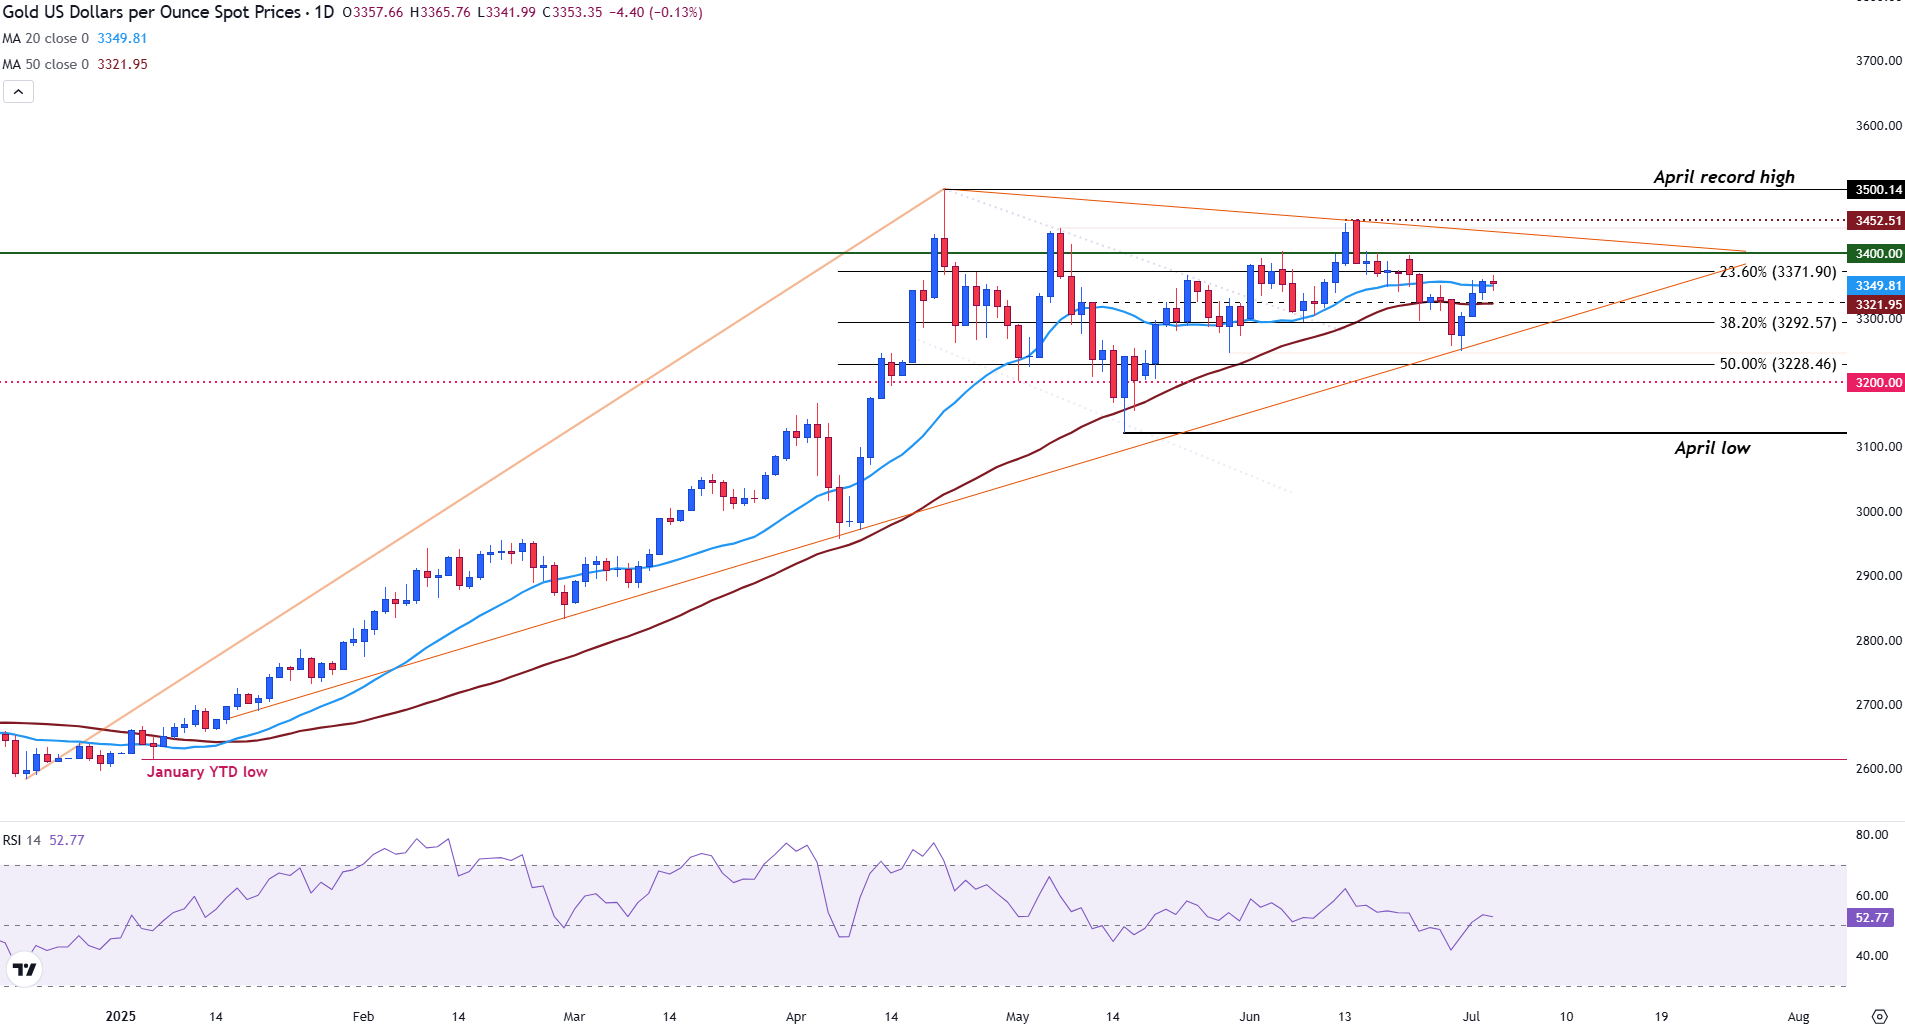Click the Jul label on time axis
The width and height of the screenshot is (1905, 1028).
pos(1471,1016)
